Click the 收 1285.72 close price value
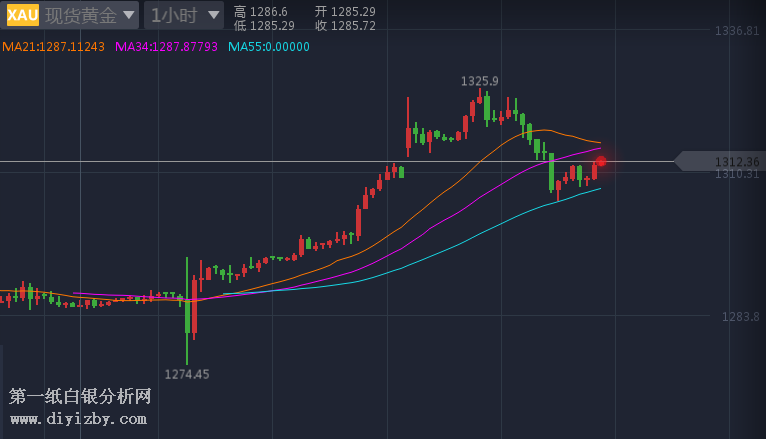This screenshot has height=439, width=766. (x=345, y=26)
